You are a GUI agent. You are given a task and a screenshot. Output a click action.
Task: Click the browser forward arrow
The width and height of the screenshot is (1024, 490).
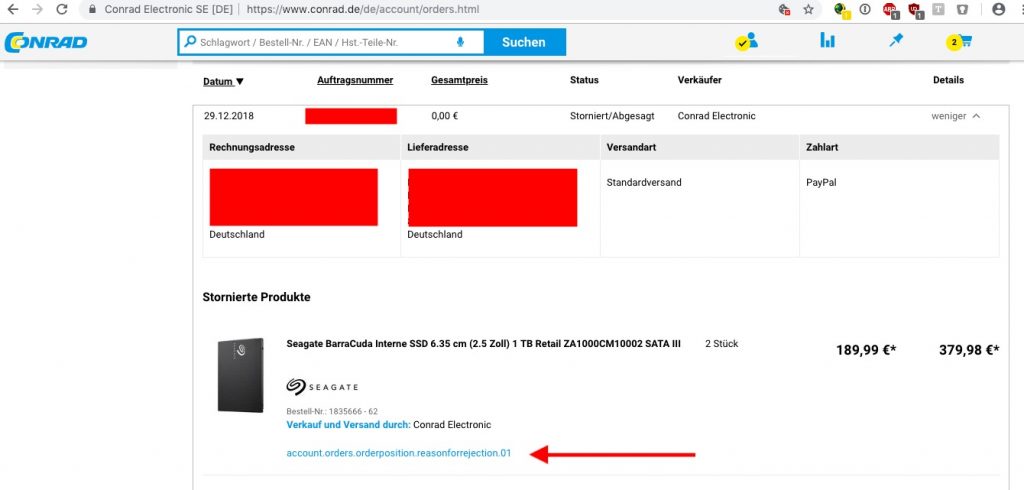[x=37, y=9]
